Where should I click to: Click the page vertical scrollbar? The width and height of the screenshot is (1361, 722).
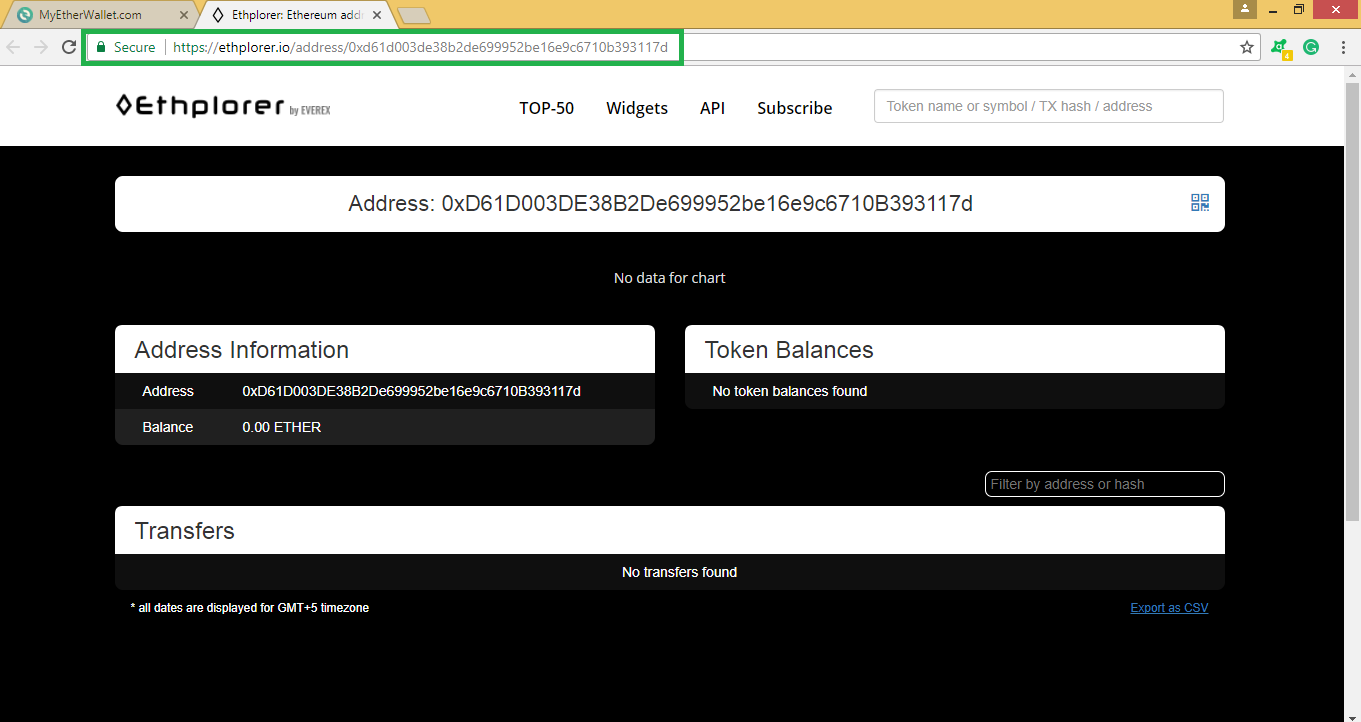point(1353,300)
